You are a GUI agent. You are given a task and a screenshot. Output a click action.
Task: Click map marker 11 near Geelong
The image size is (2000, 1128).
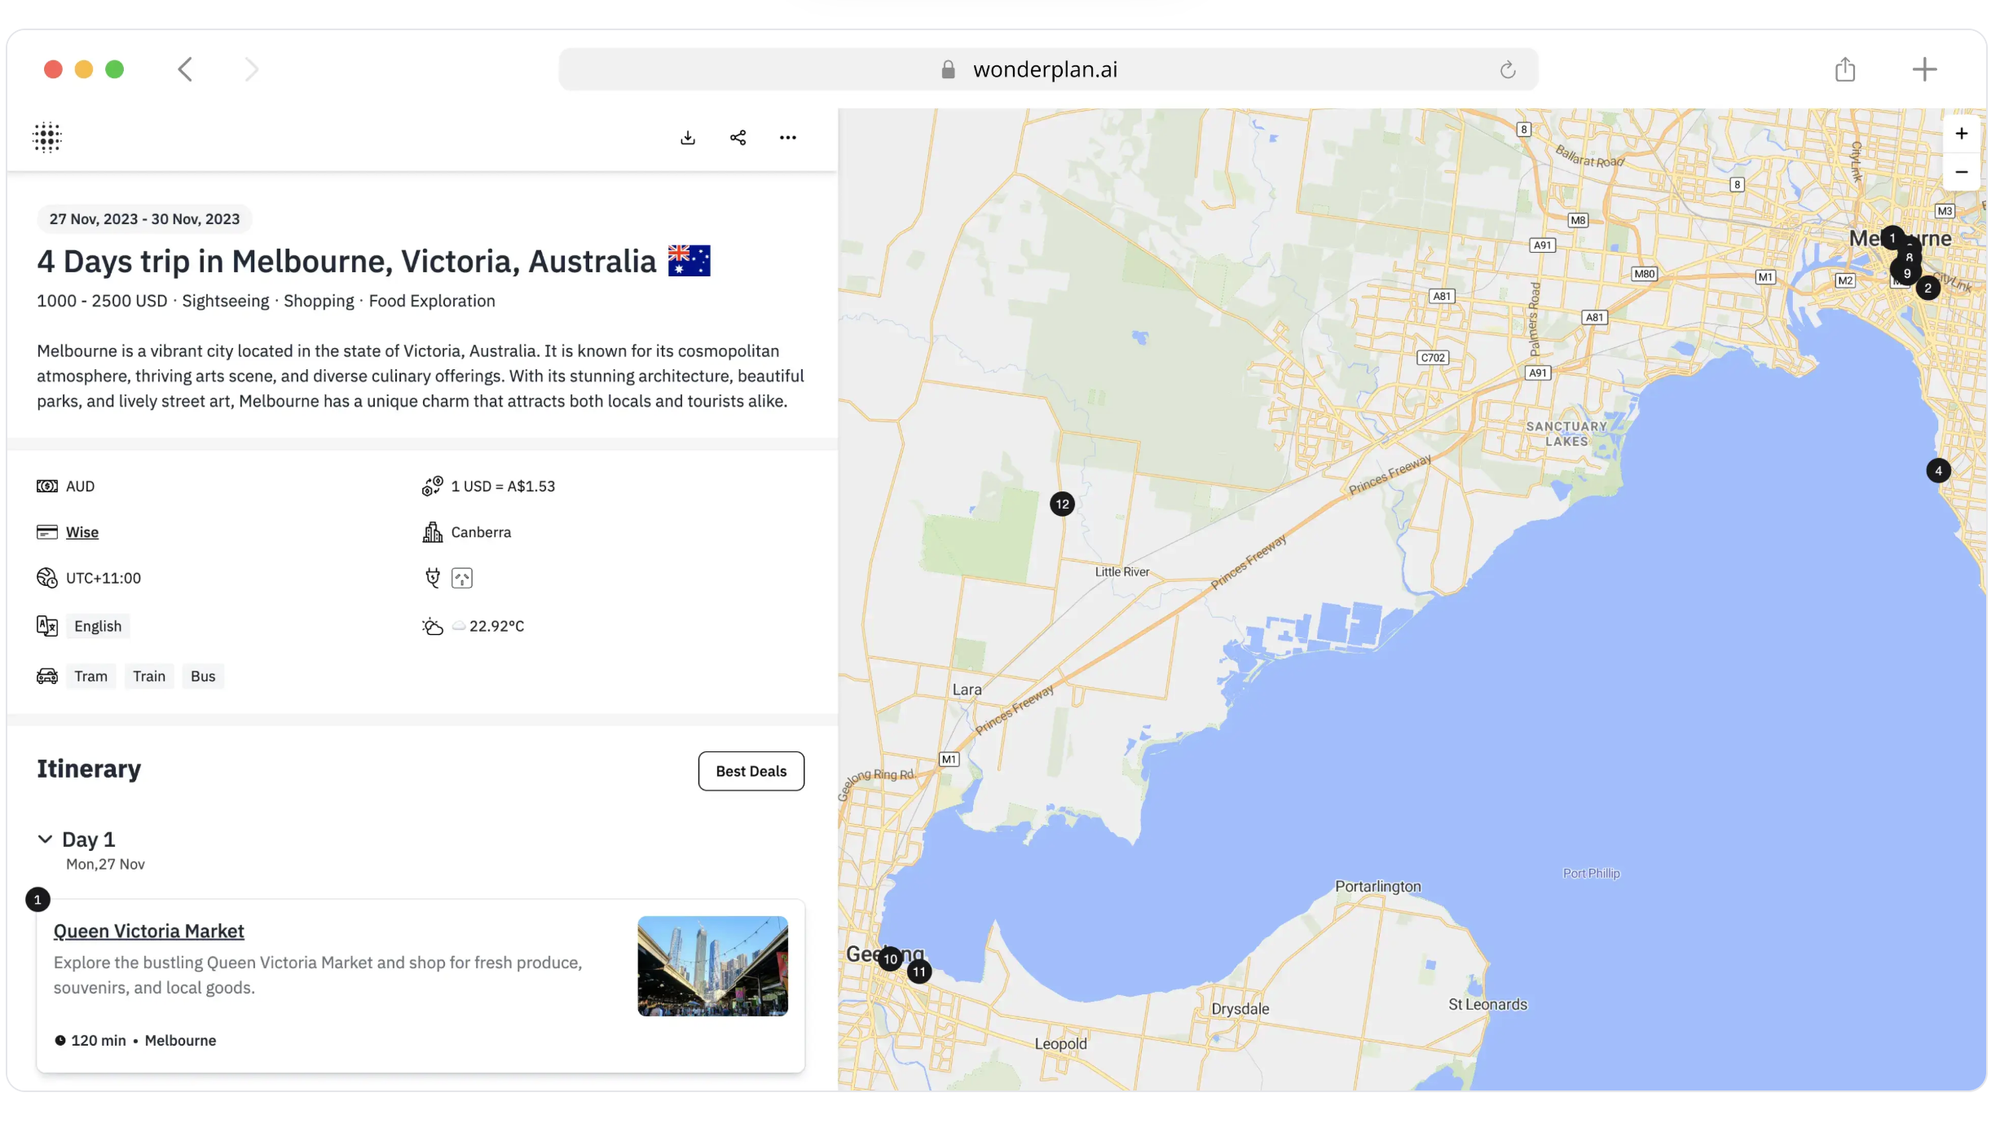coord(919,972)
